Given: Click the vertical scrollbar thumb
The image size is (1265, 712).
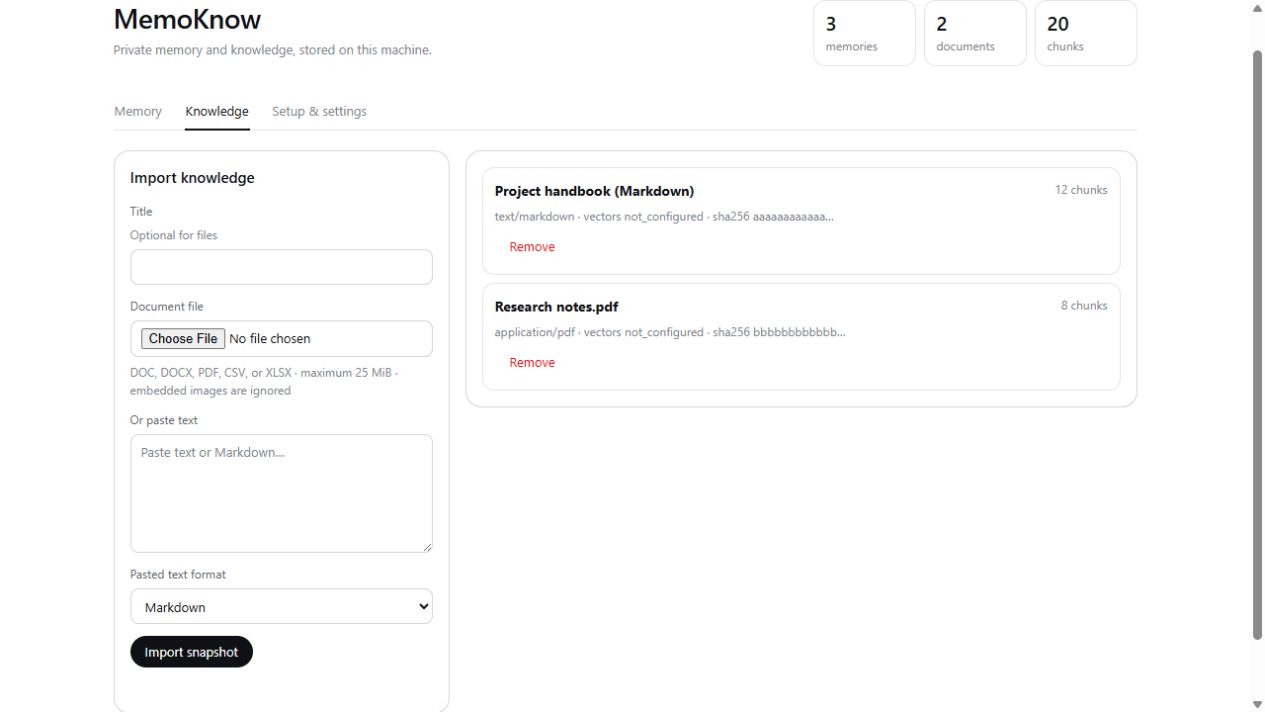Looking at the screenshot, I should (1257, 345).
